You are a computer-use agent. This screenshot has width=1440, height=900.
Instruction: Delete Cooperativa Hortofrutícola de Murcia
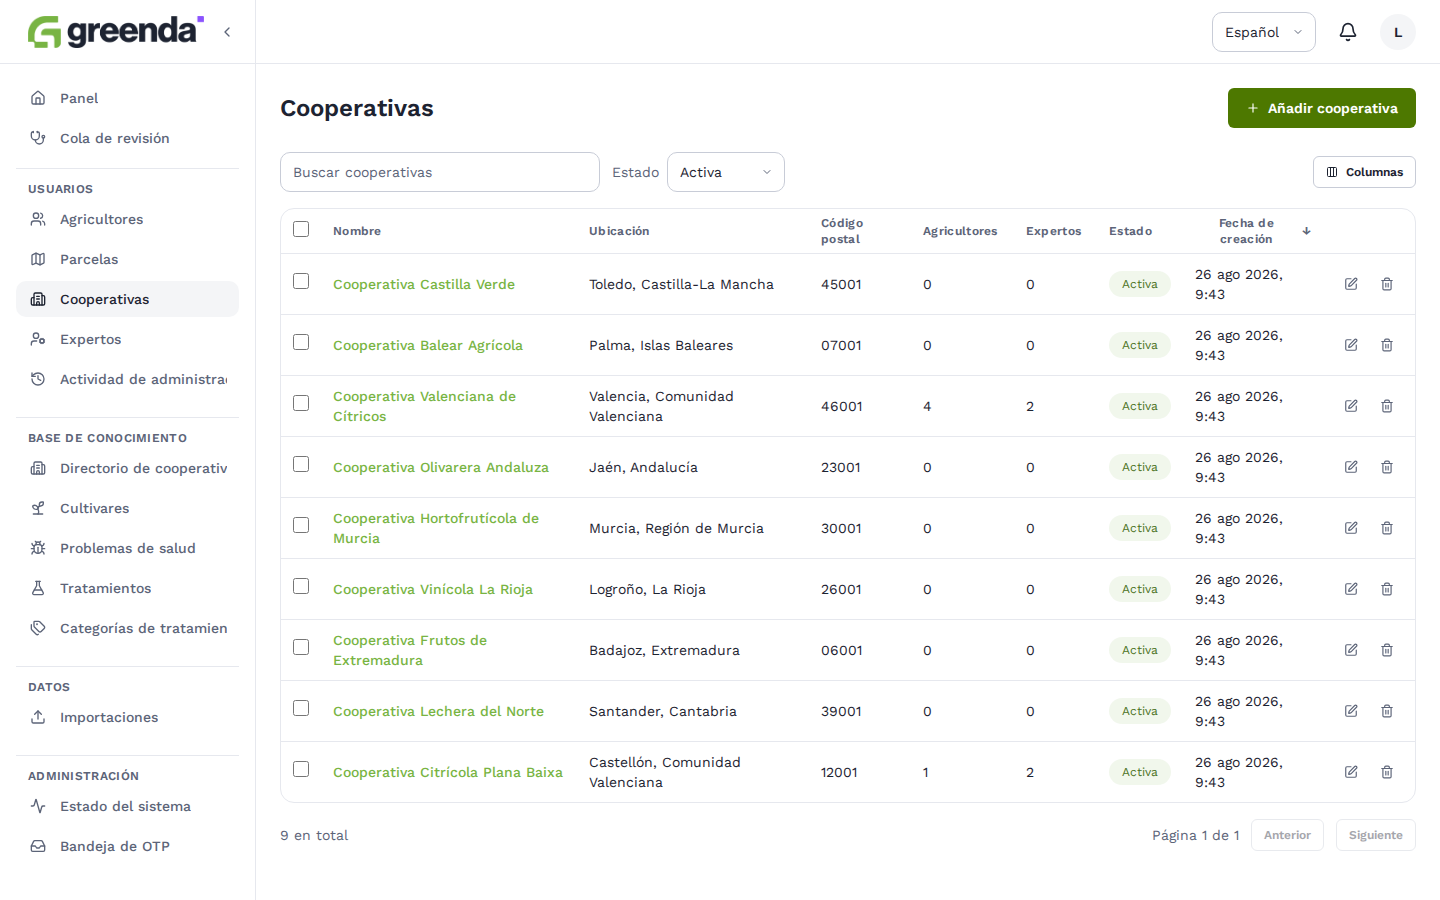1387,528
